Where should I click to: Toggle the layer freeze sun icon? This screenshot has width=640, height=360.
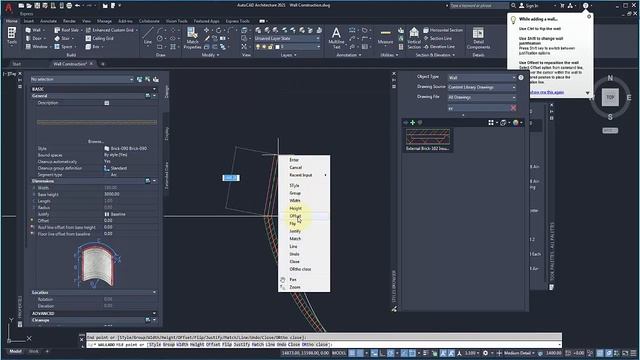[x=264, y=47]
